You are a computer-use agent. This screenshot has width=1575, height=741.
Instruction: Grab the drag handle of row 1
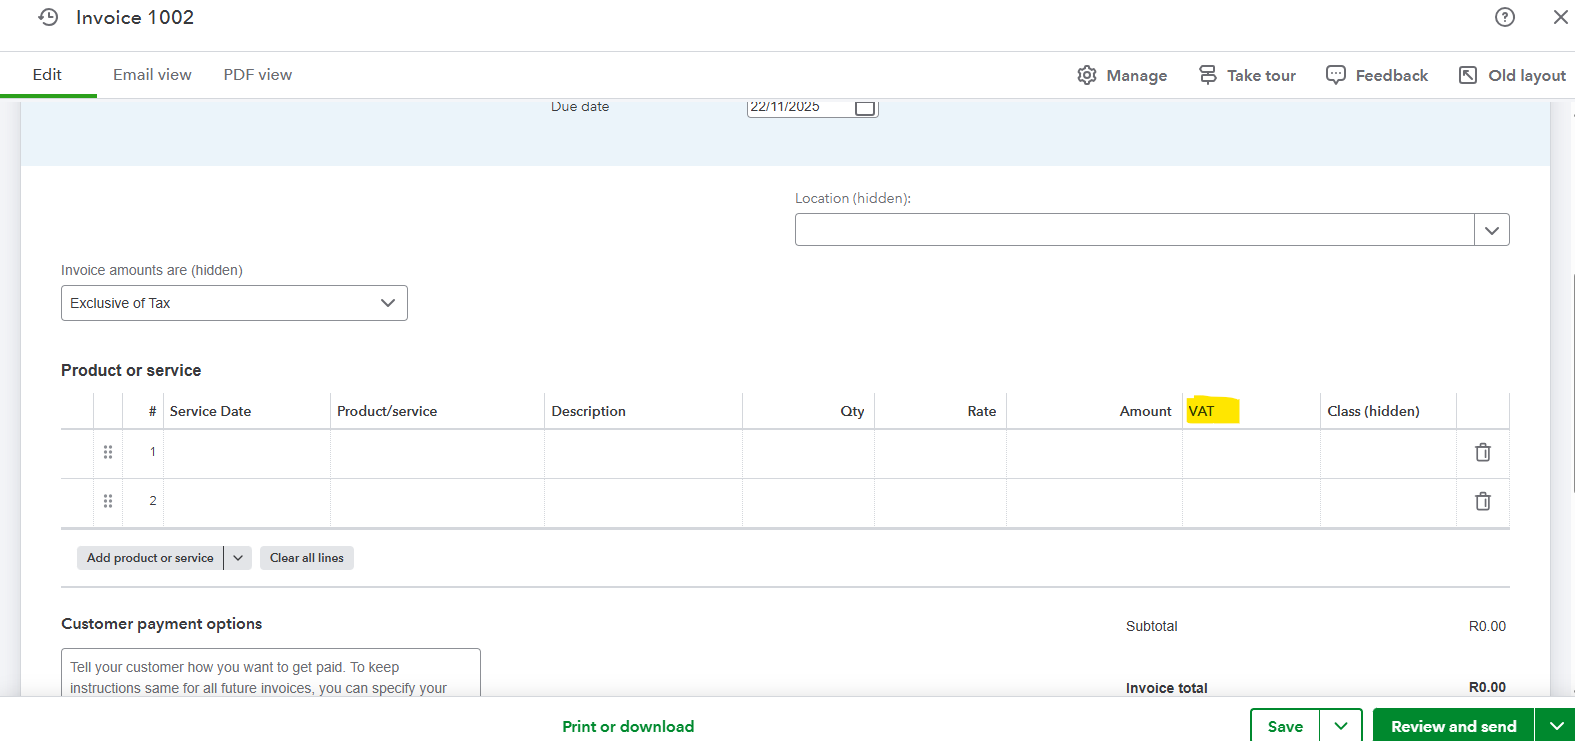tap(108, 452)
